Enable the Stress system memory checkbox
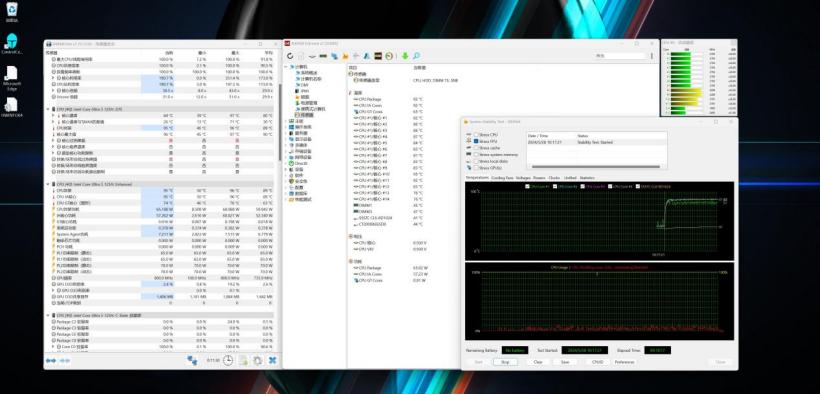Screen dimensions: 820x394 pos(476,155)
